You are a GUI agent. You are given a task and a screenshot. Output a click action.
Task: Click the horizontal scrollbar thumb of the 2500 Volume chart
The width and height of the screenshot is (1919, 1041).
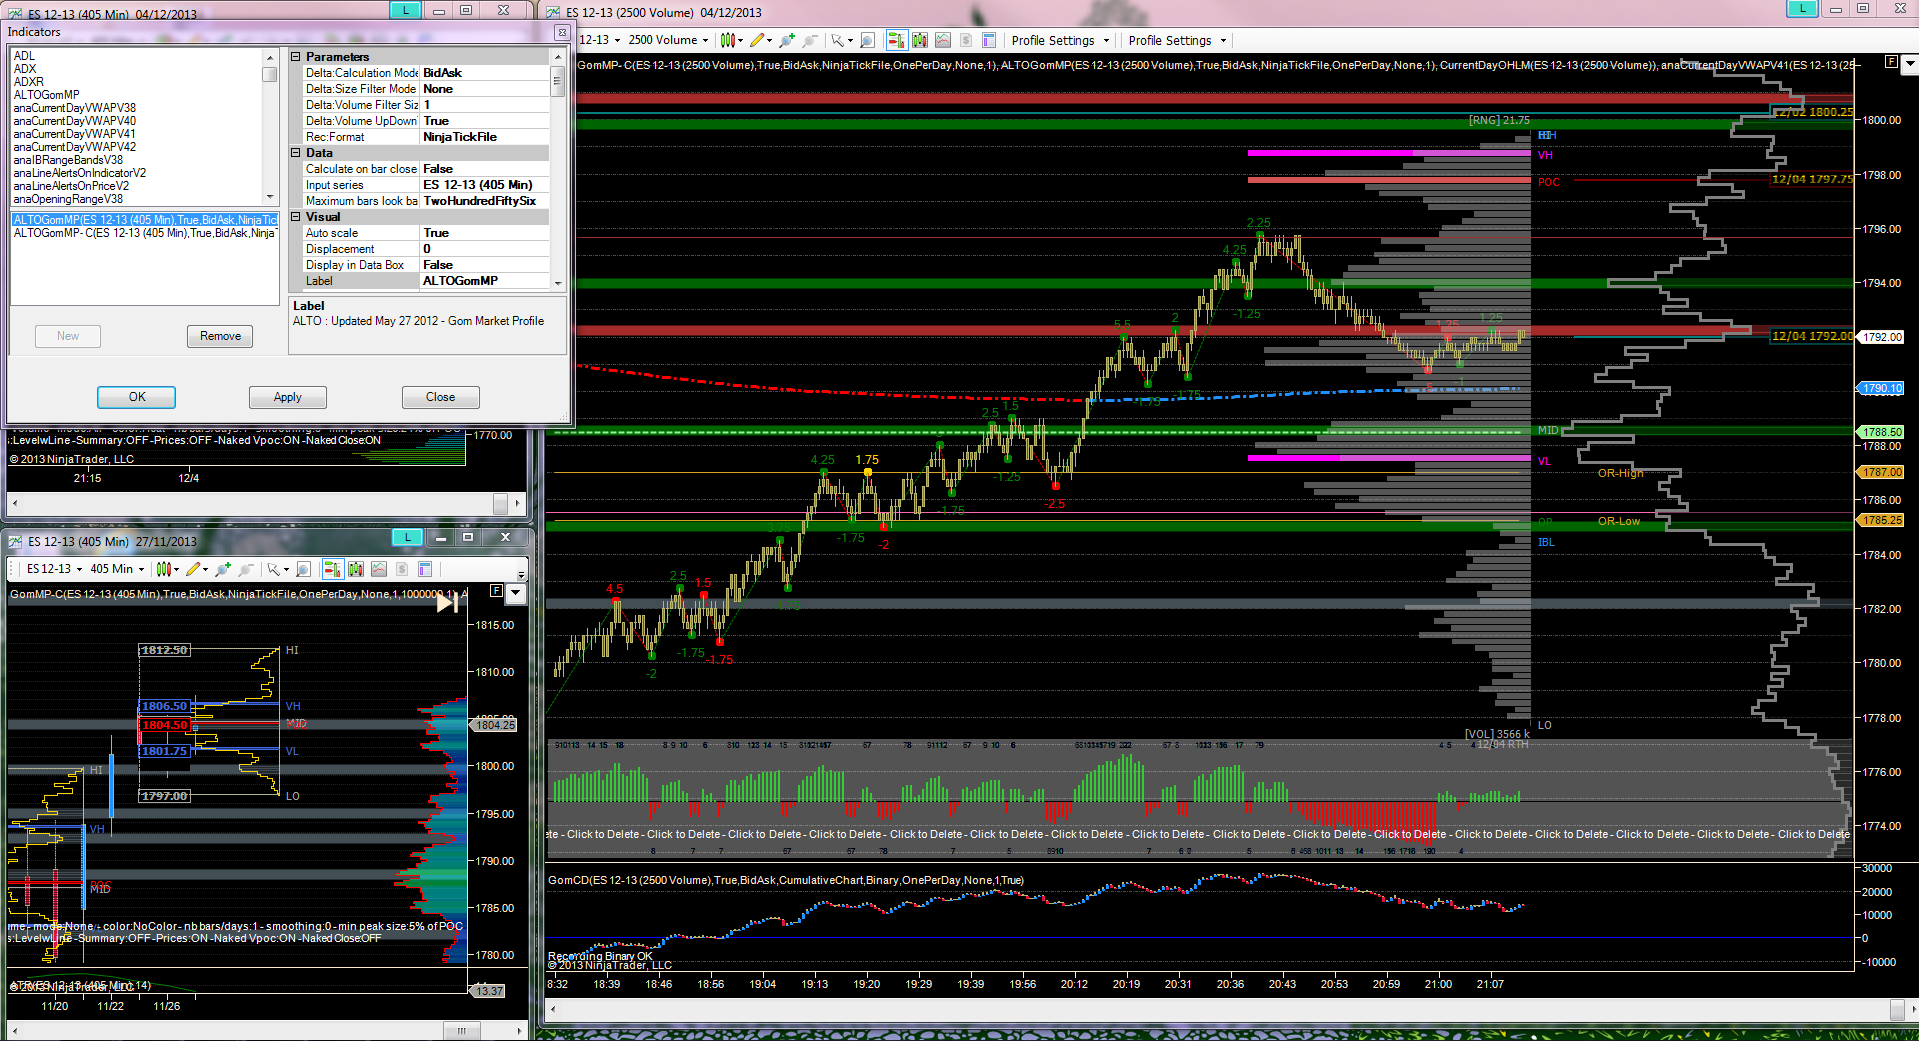[x=1897, y=1010]
